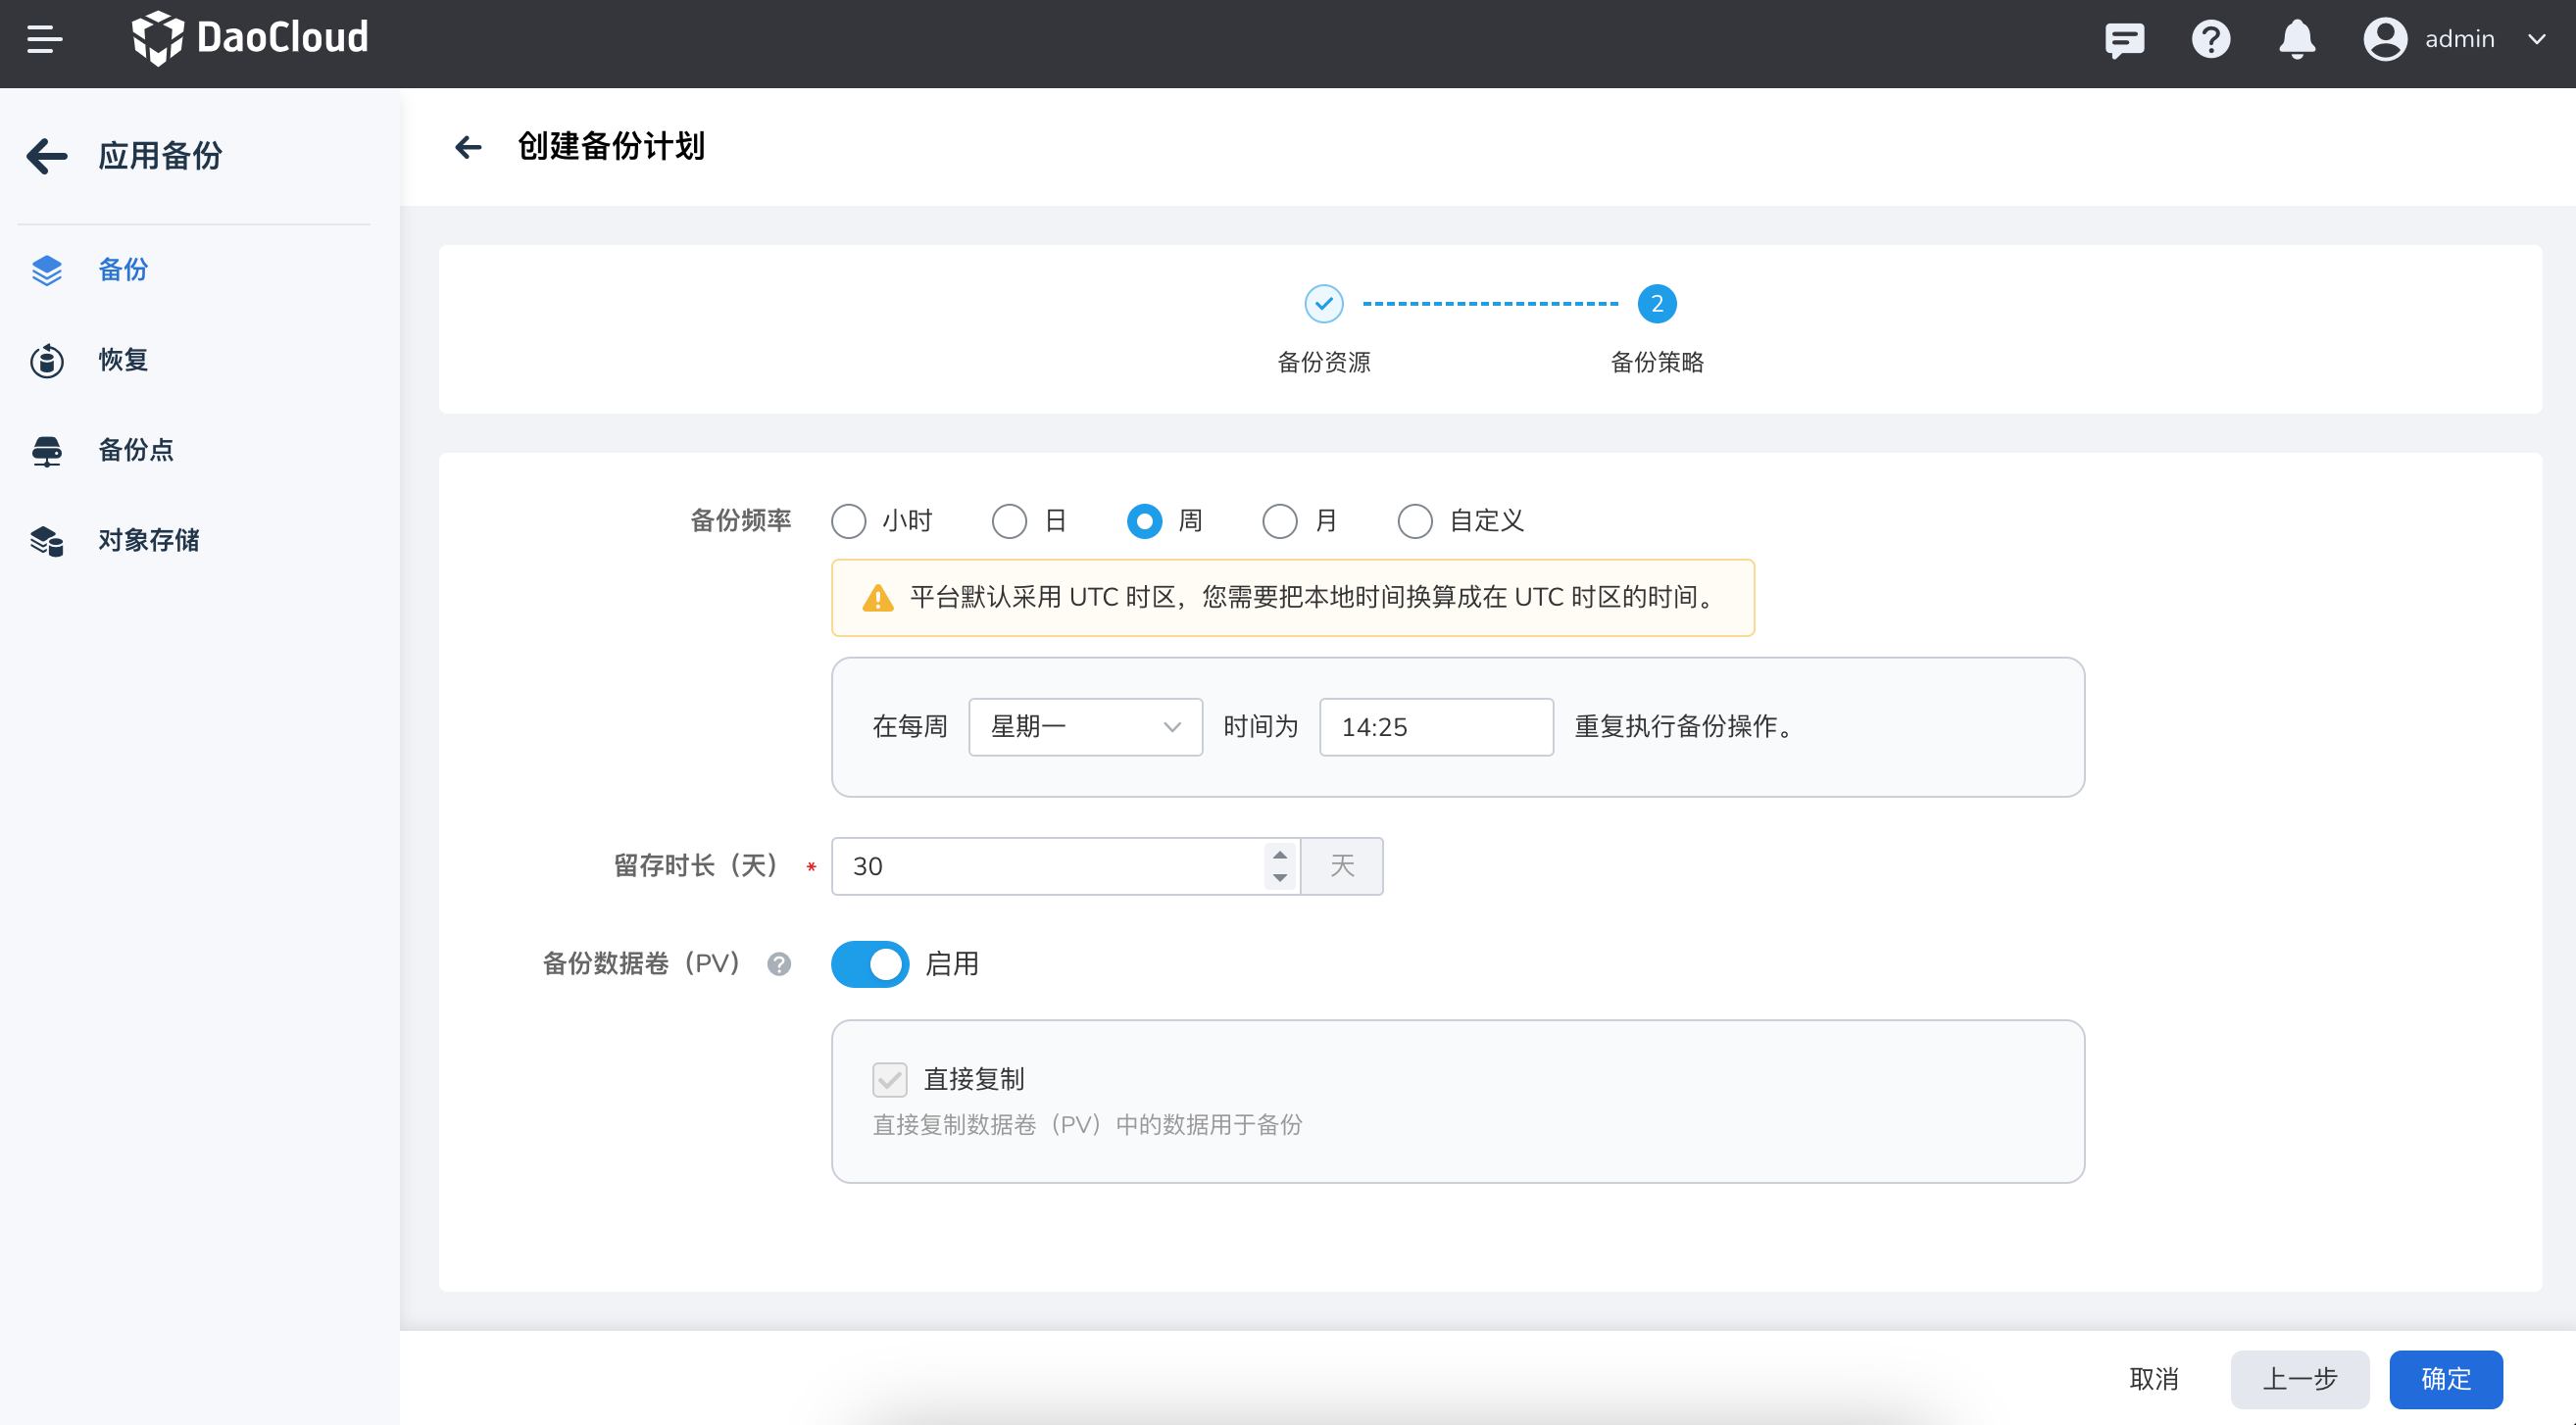Open the messages chat icon
Viewport: 2576px width, 1425px height.
pyautogui.click(x=2123, y=39)
